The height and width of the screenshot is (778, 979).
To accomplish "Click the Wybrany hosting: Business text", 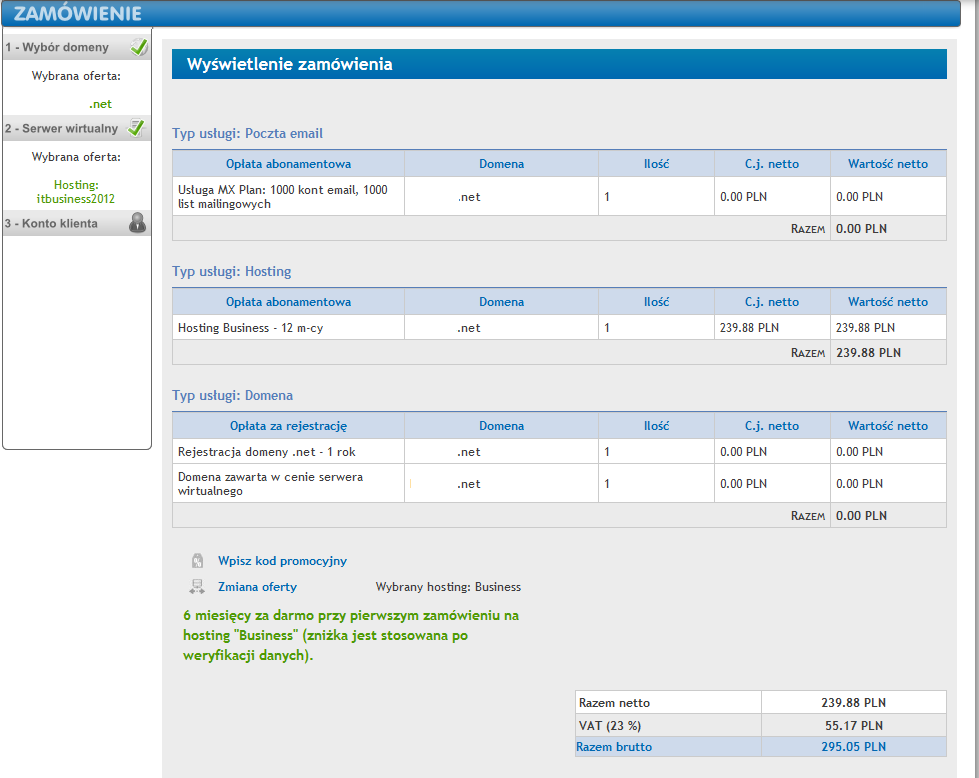I will click(448, 587).
